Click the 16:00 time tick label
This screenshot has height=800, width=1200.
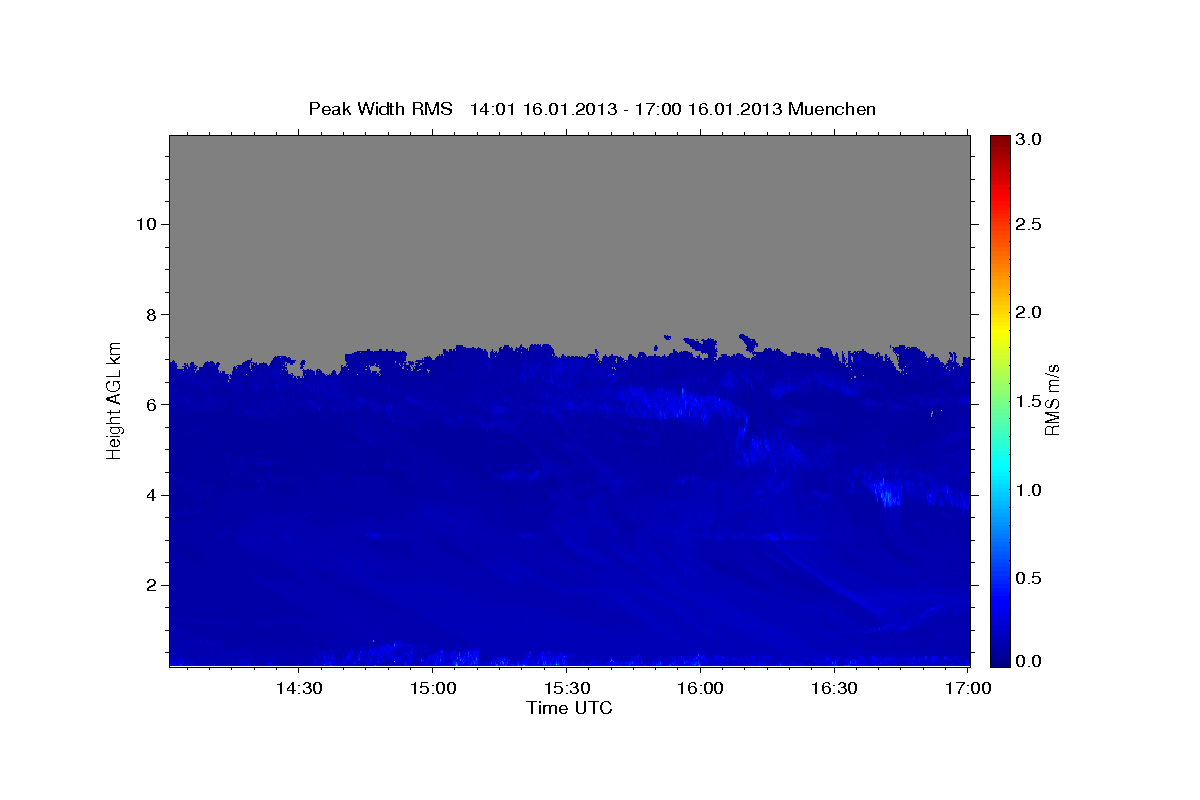coord(700,689)
